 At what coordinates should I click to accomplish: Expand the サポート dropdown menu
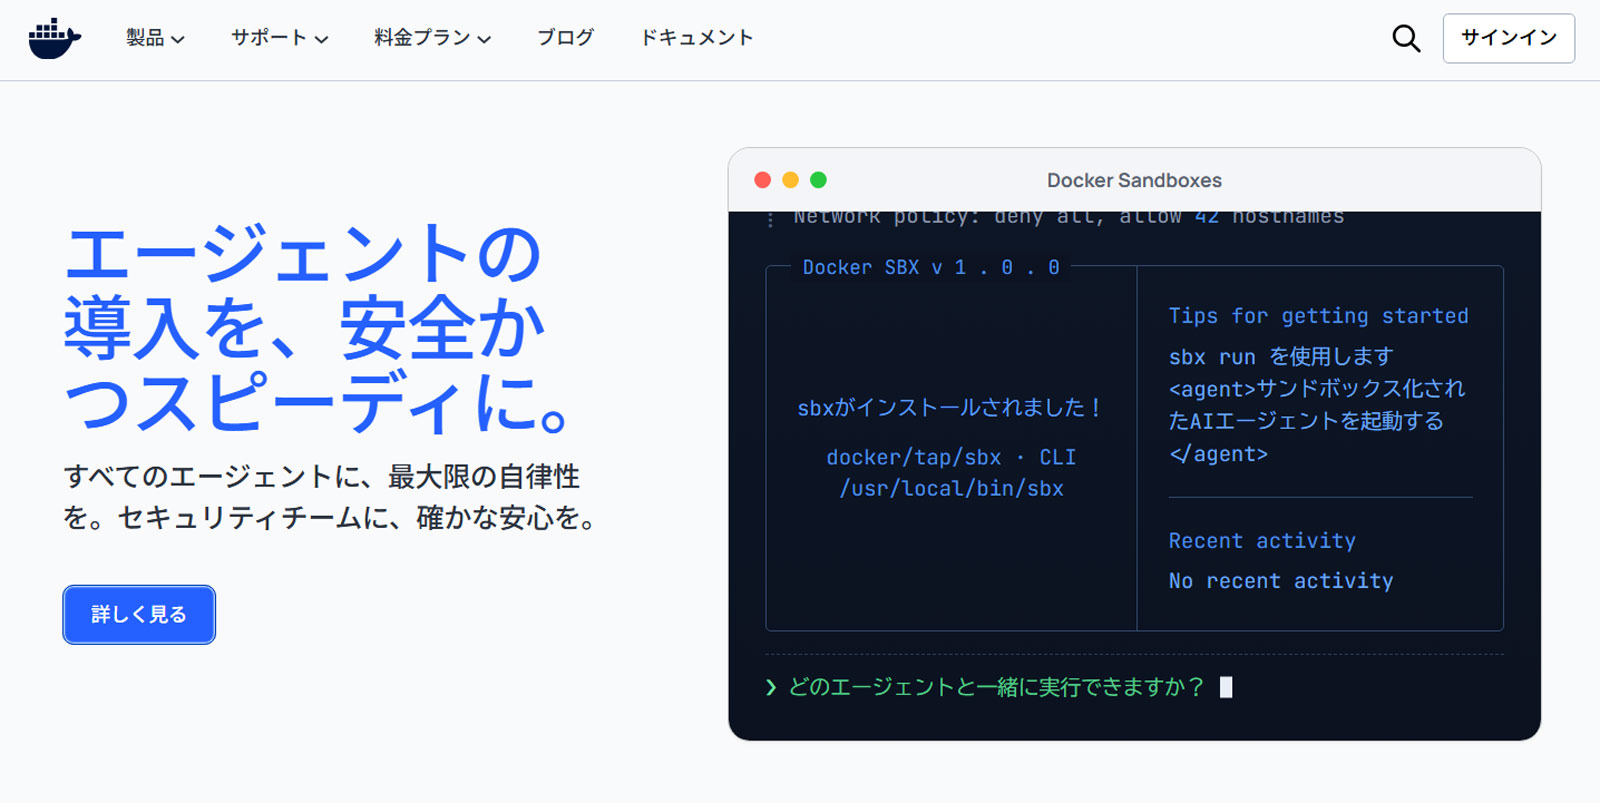coord(279,38)
